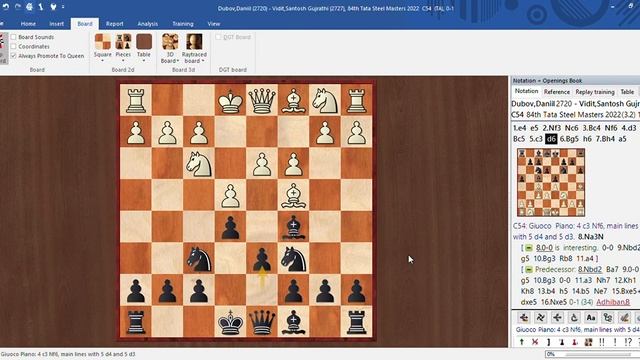
Task: Click the Redo arrow in the title bar
Action: (18, 7)
